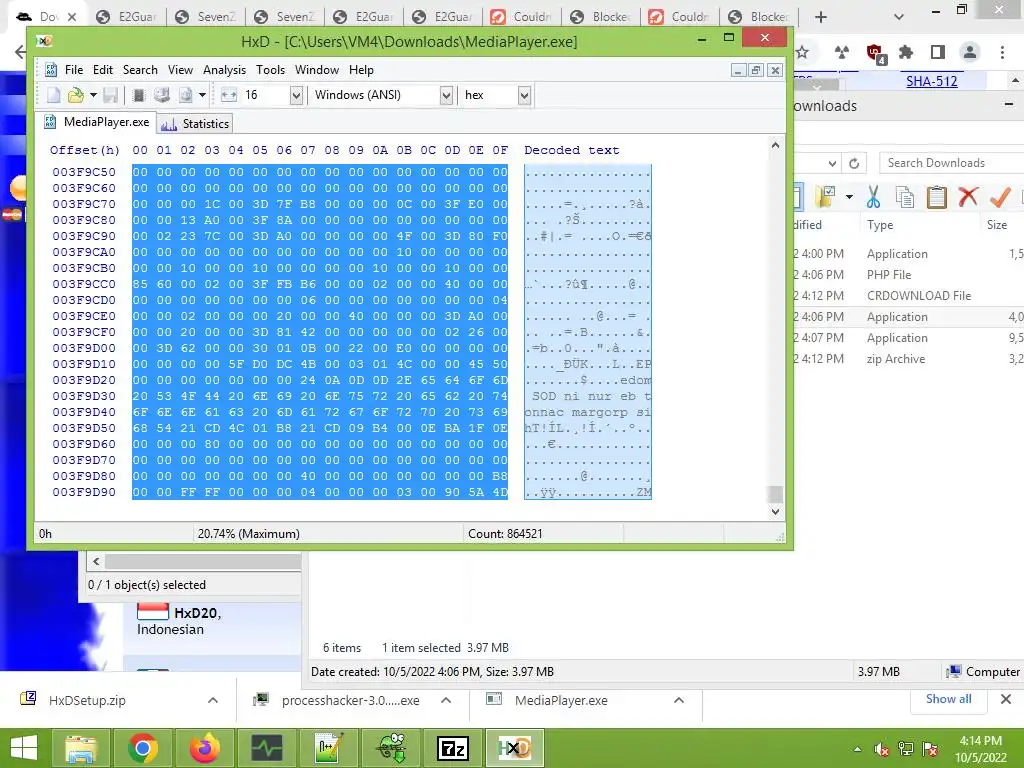Click the Open disk image icon
The height and width of the screenshot is (768, 1024).
[x=186, y=95]
